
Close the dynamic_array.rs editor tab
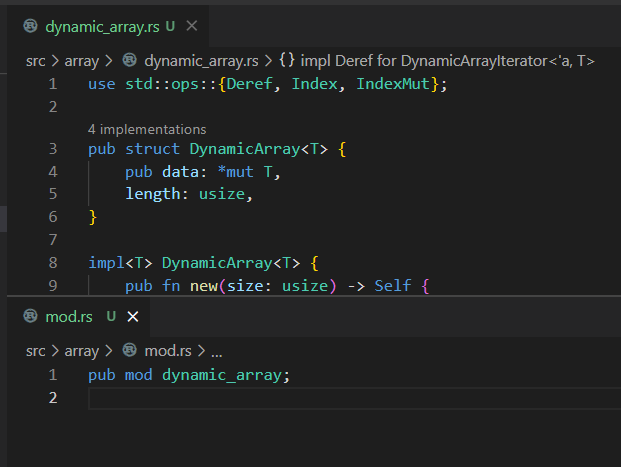coord(192,26)
